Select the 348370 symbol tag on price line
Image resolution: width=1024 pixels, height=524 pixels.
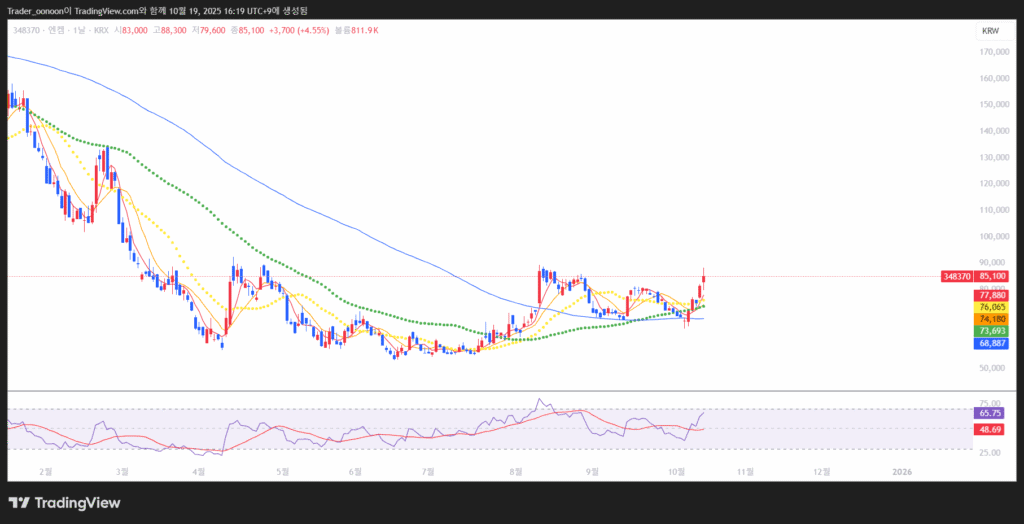pyautogui.click(x=956, y=276)
